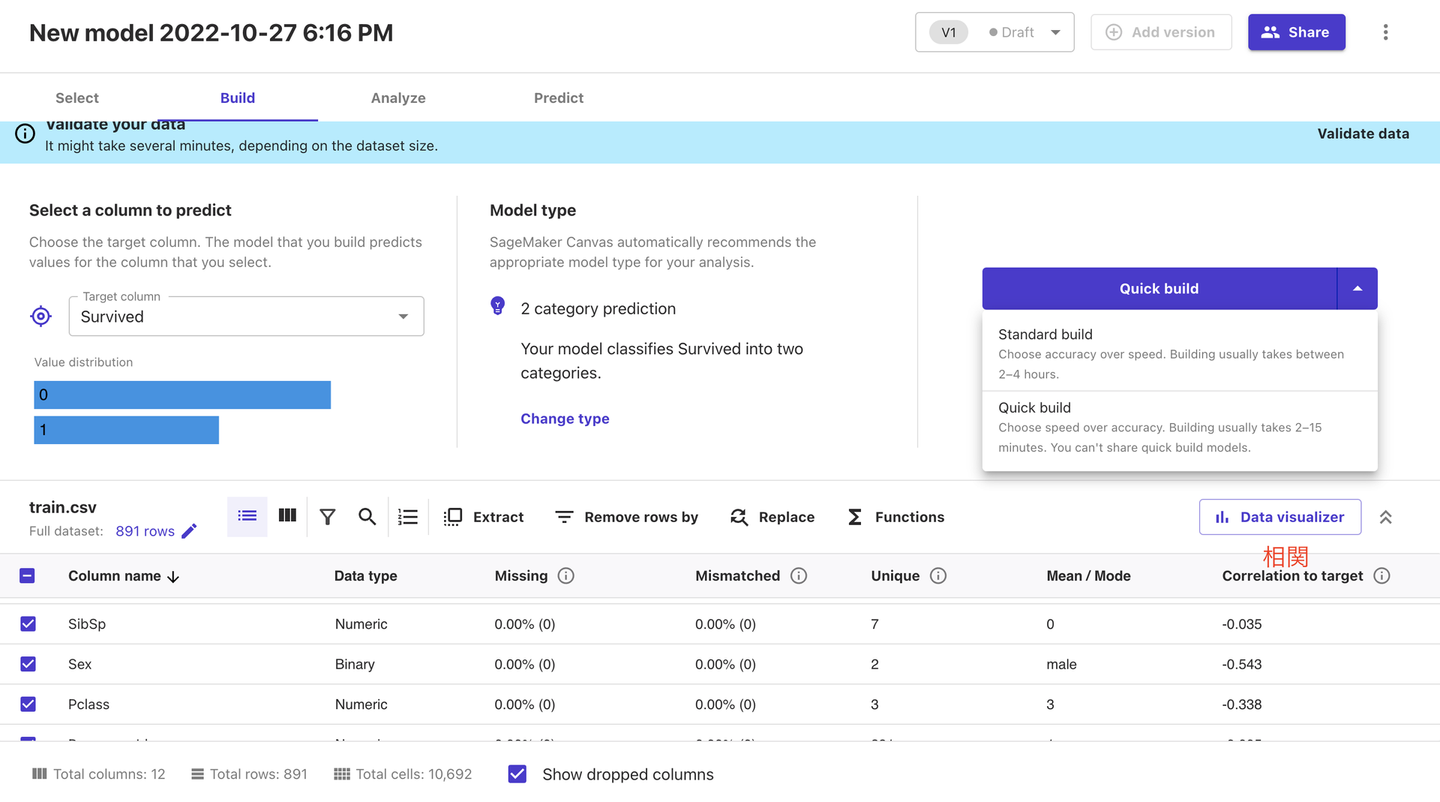
Task: Toggle Show dropped columns checkbox
Action: [517, 774]
